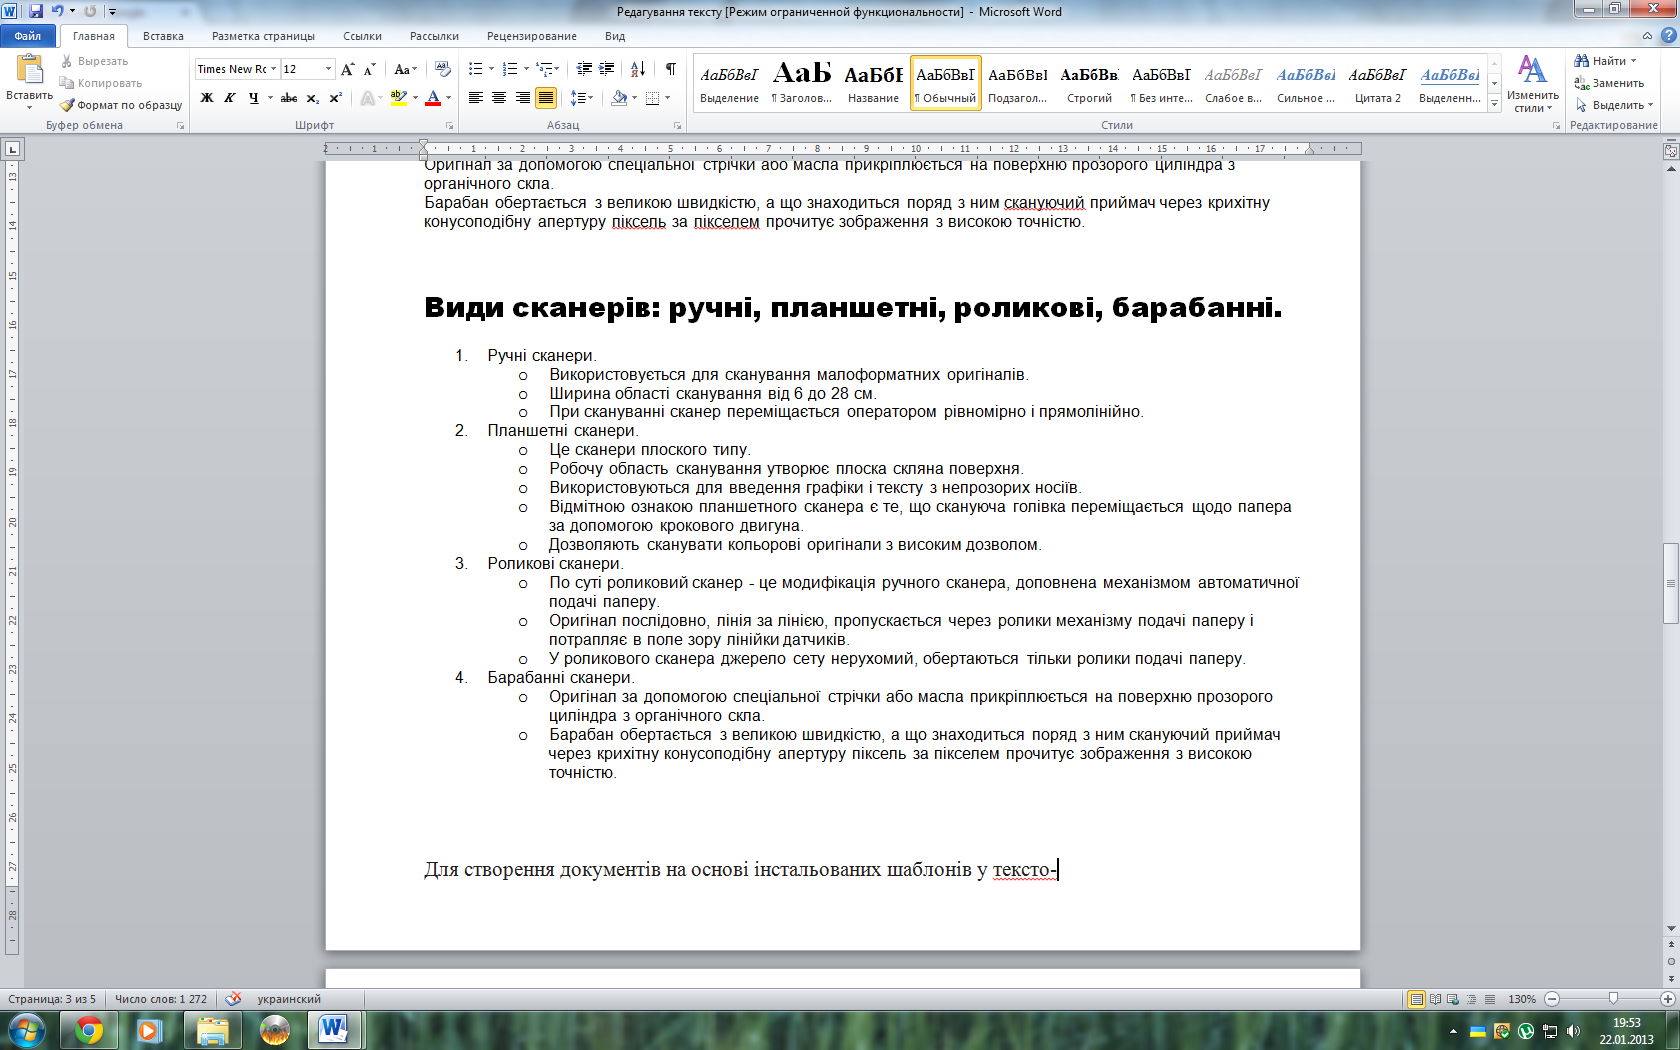Save the document from Quick Access
This screenshot has width=1680, height=1050.
36,11
